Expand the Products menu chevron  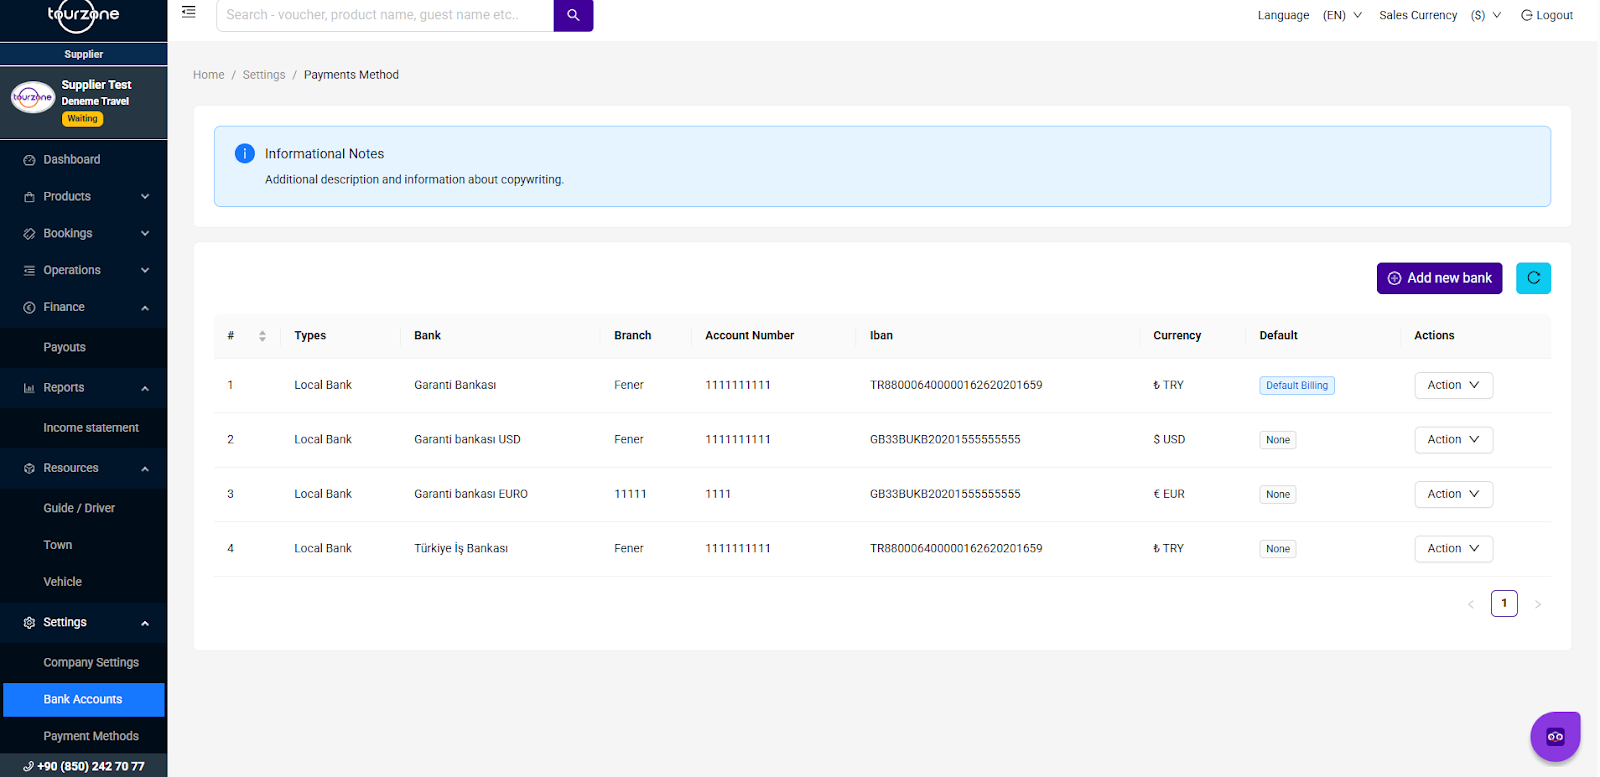tap(145, 197)
